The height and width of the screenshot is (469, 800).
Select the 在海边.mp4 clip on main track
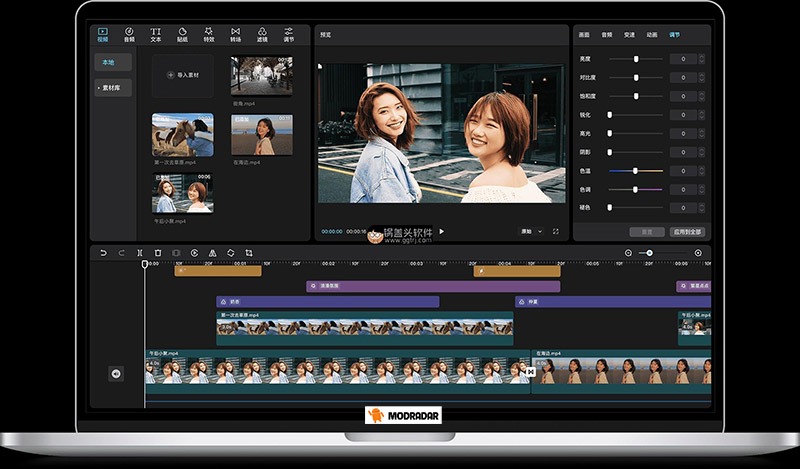(x=621, y=372)
